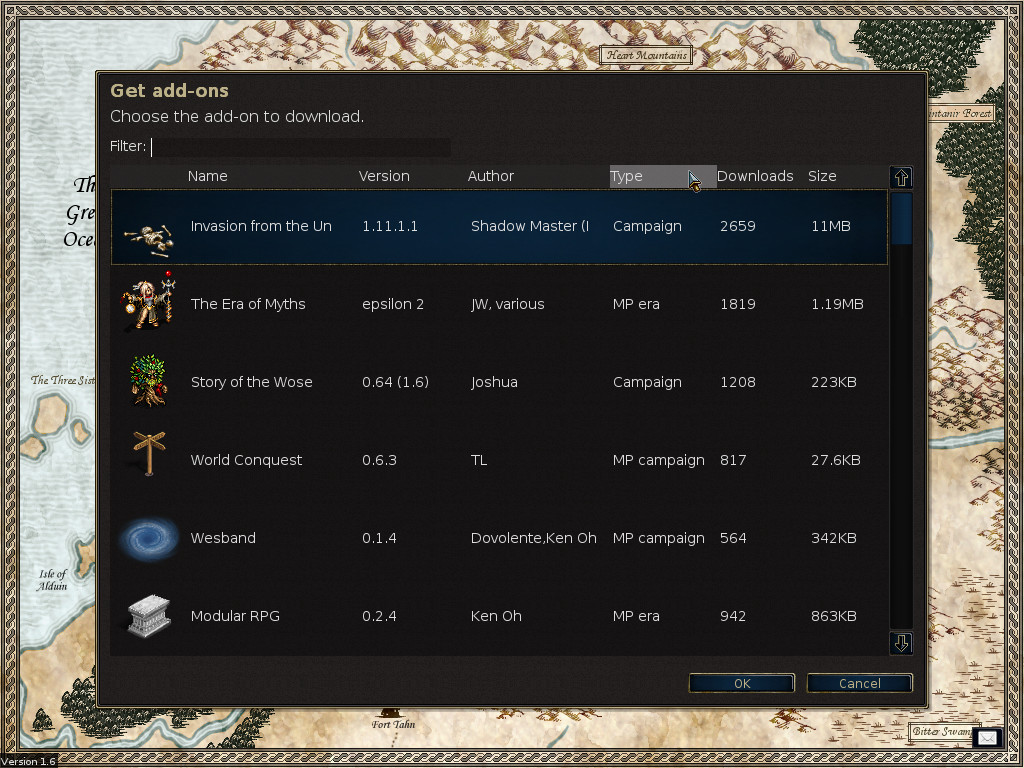Sort list by Author column header
The width and height of the screenshot is (1024, 768).
[490, 176]
